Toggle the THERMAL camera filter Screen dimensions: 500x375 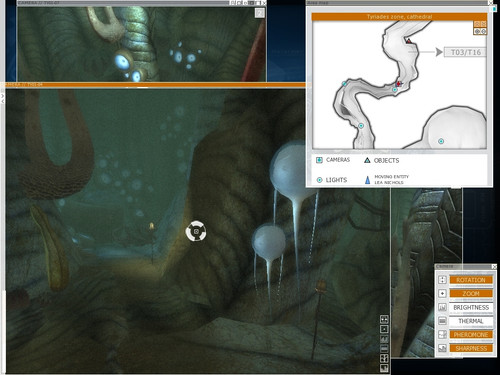pyautogui.click(x=471, y=321)
